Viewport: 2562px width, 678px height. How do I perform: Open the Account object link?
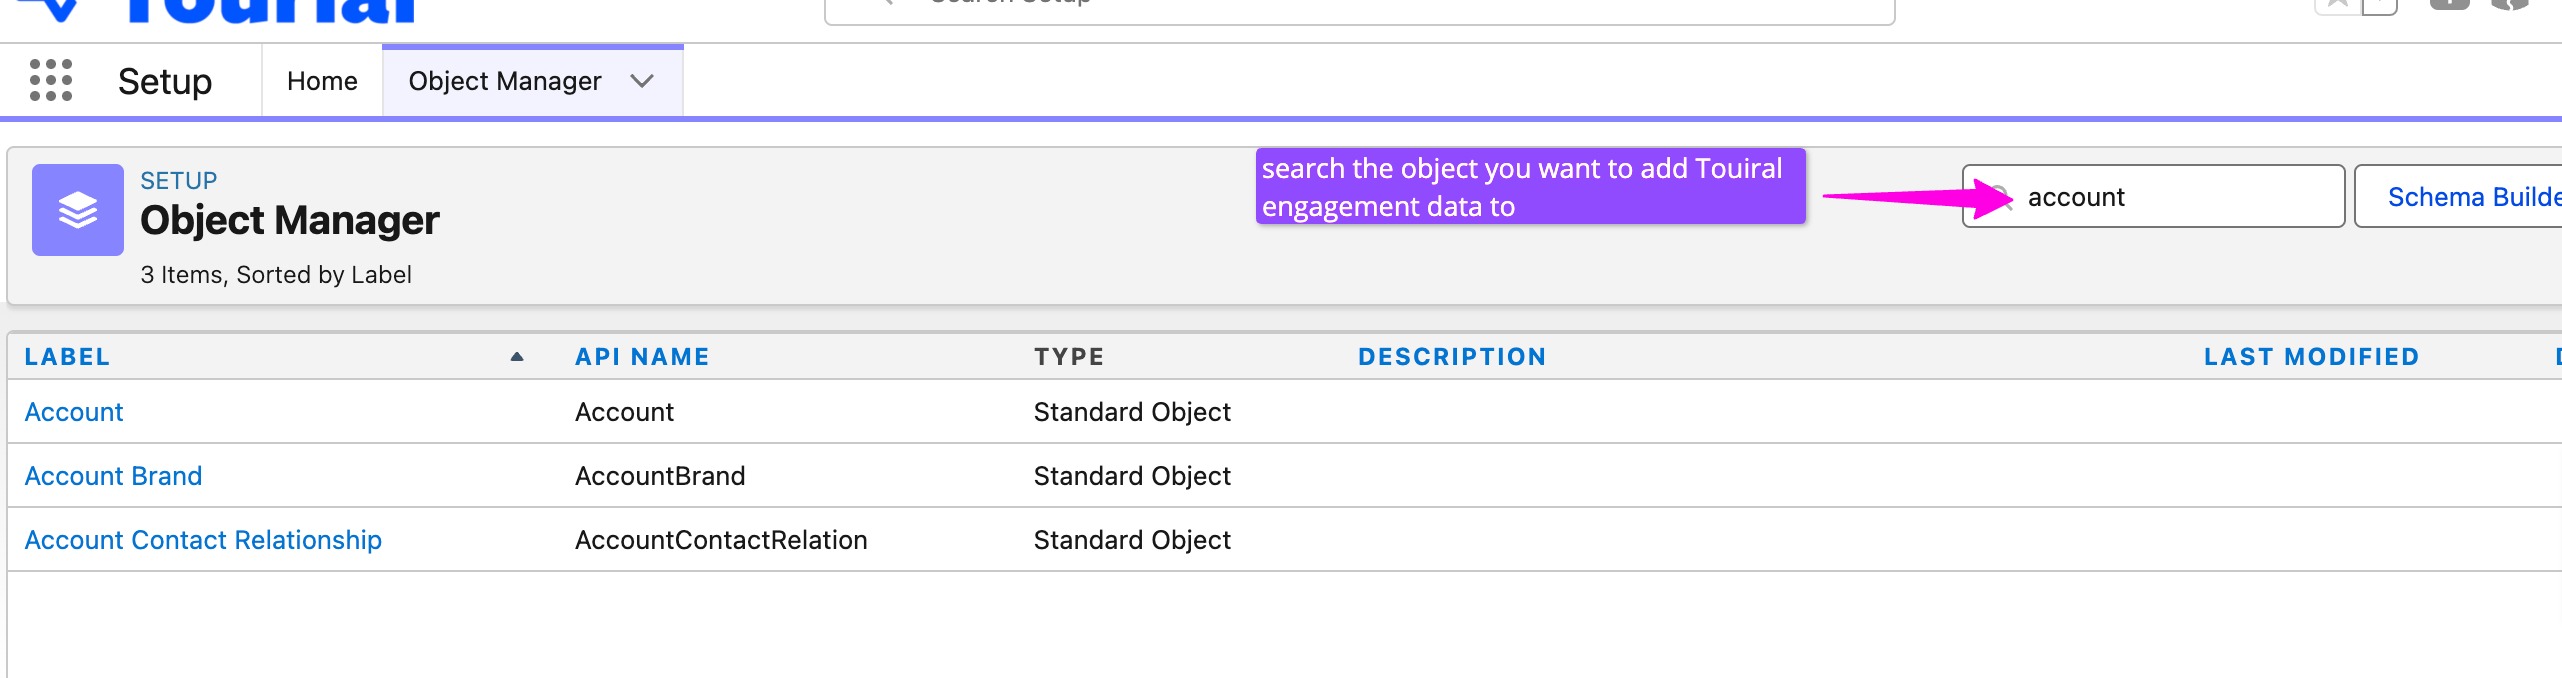point(74,412)
